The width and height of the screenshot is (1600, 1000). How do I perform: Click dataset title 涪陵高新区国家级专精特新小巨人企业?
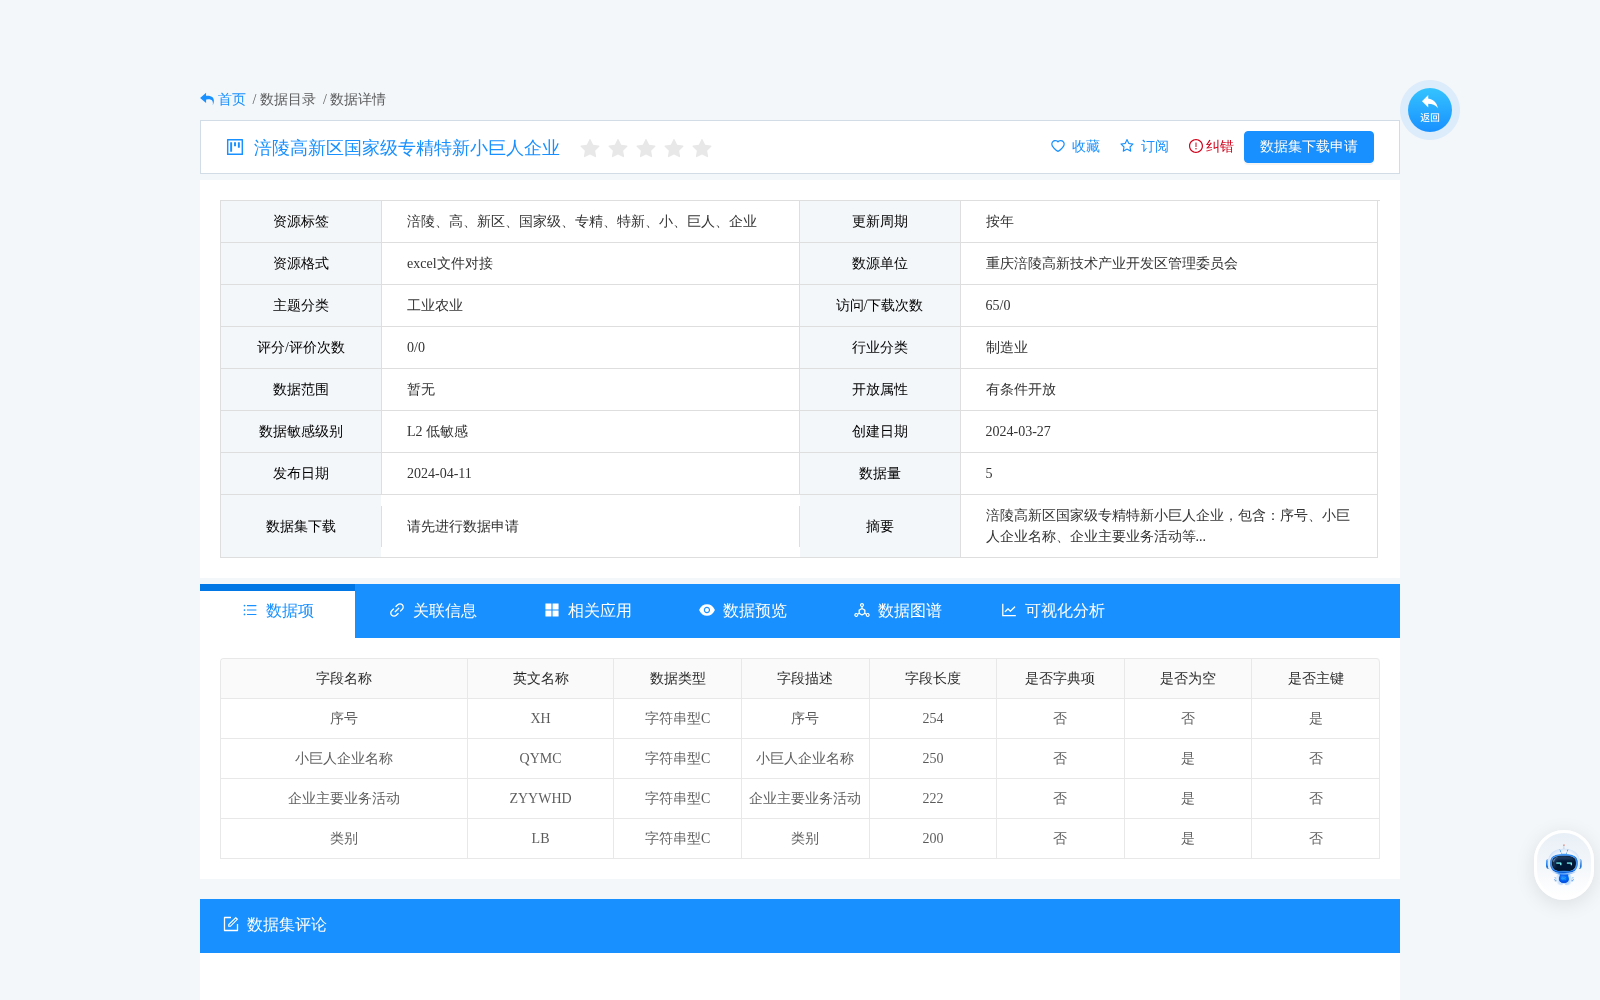pyautogui.click(x=407, y=148)
